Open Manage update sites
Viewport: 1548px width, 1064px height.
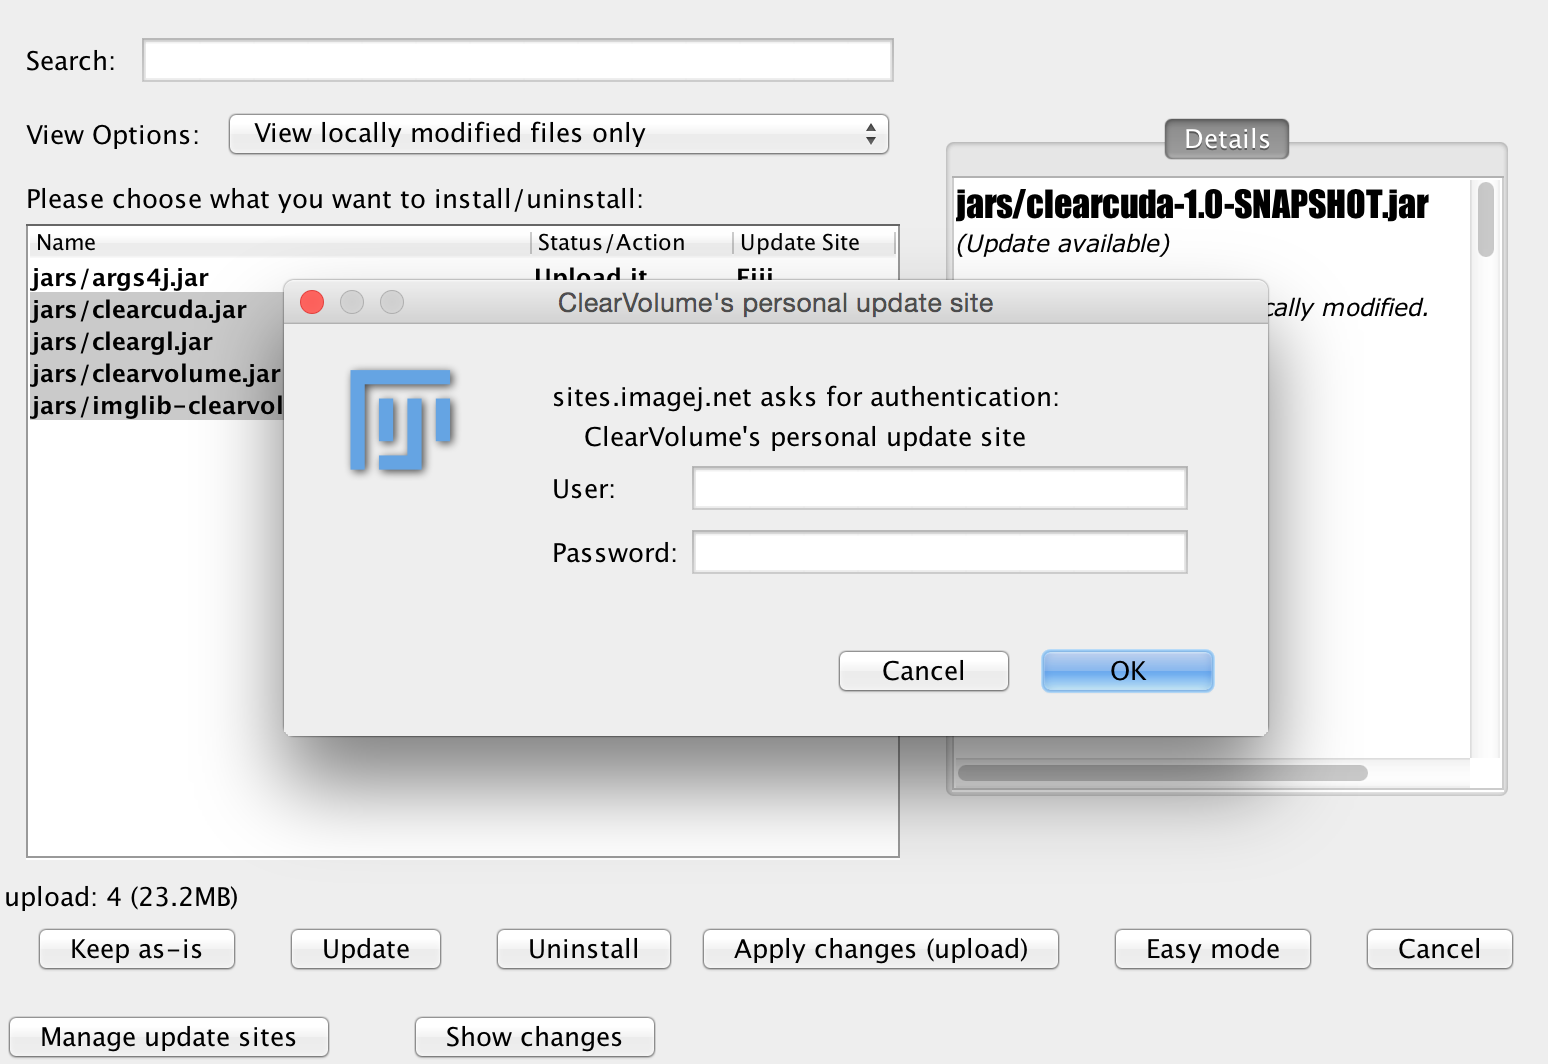point(169,1037)
